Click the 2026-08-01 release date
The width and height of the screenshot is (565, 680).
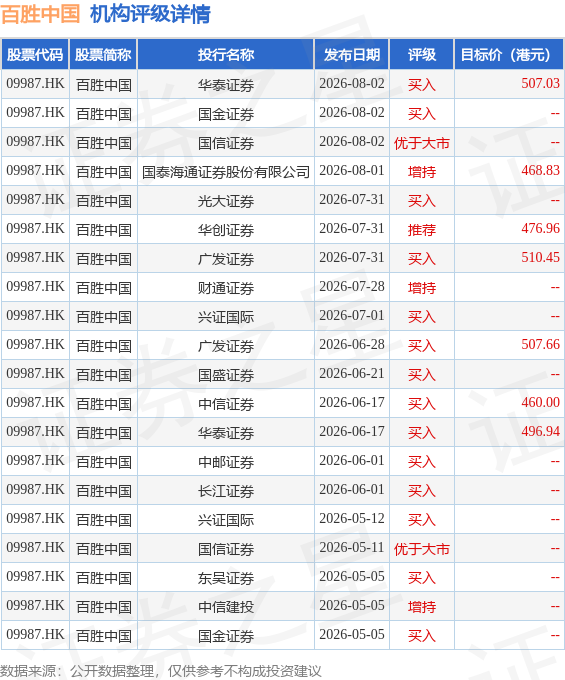(352, 170)
